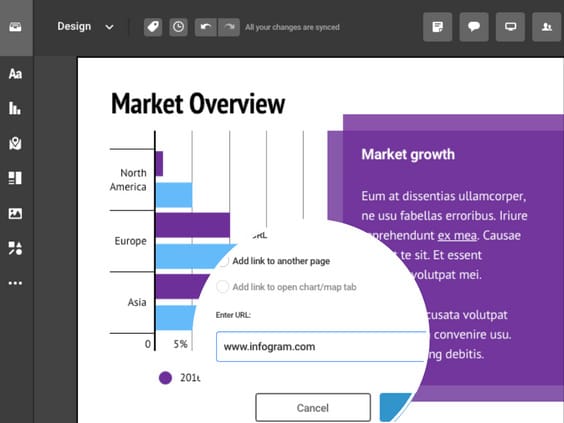The image size is (564, 423).
Task: Undo the last change
Action: [206, 27]
